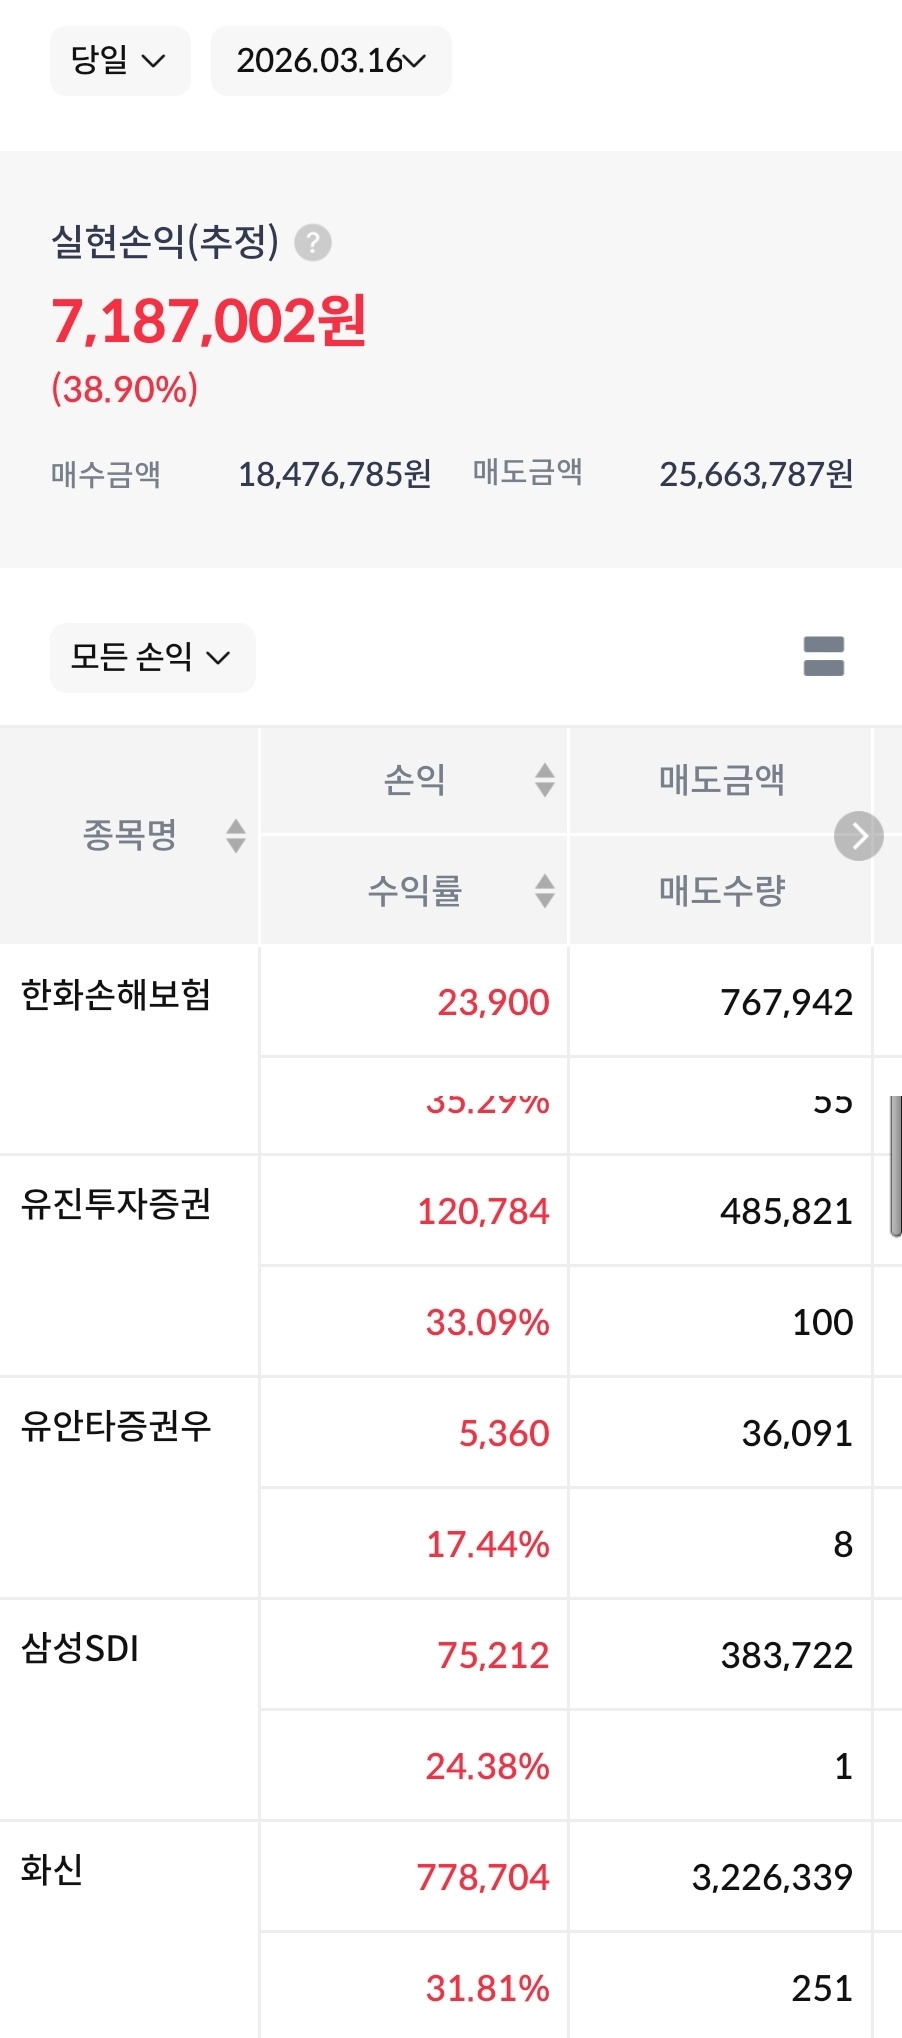Sort by 종목명 using sort arrows

coord(236,836)
